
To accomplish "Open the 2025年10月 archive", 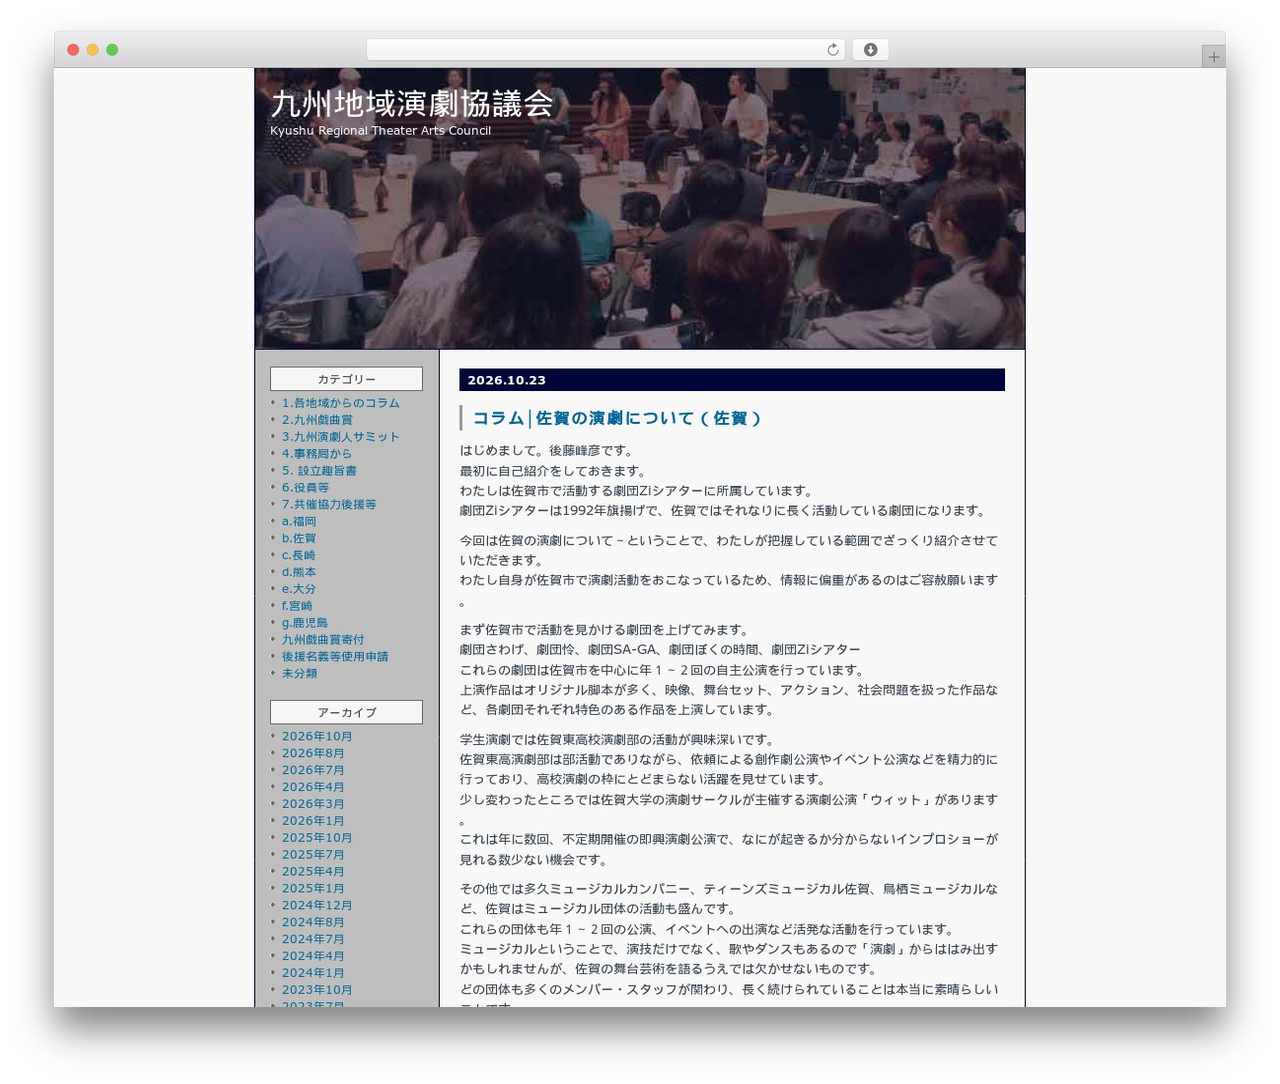I will 317,839.
